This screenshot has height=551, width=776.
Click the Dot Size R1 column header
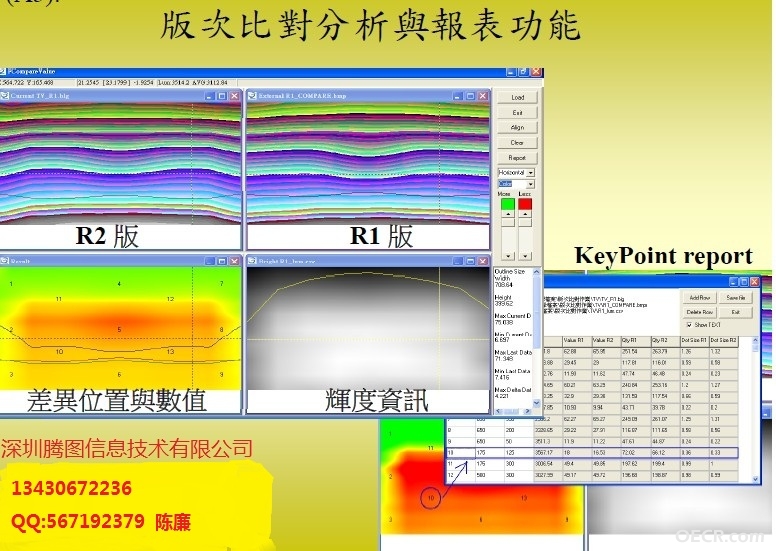click(x=694, y=341)
